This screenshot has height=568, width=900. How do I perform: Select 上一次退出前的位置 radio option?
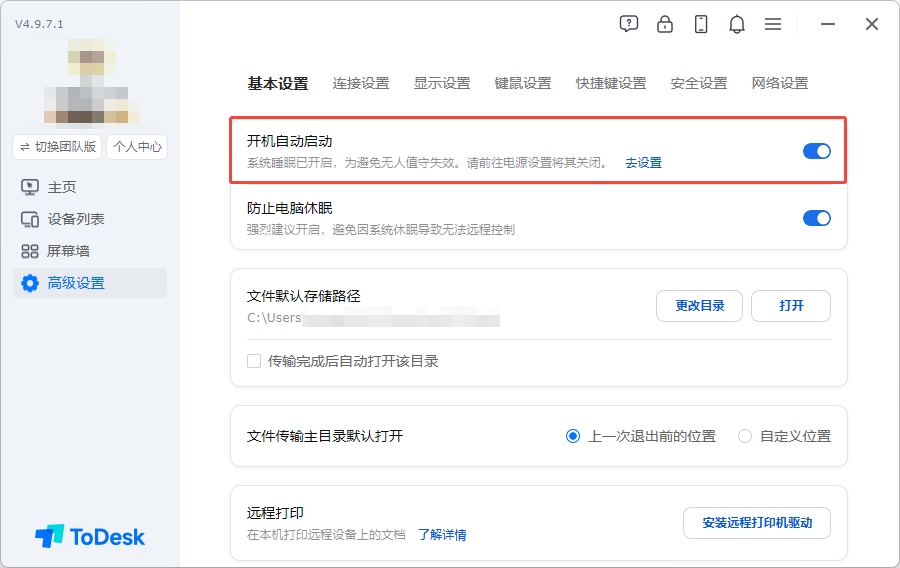(x=573, y=436)
